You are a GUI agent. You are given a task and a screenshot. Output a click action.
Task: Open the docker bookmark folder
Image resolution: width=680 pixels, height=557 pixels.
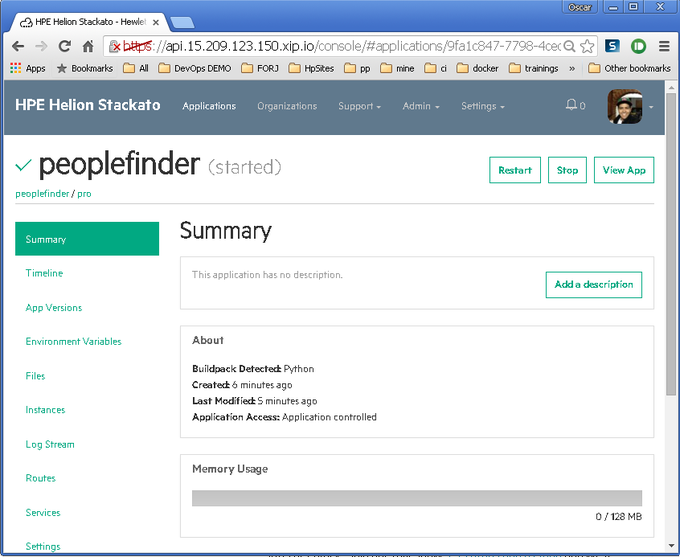click(477, 68)
